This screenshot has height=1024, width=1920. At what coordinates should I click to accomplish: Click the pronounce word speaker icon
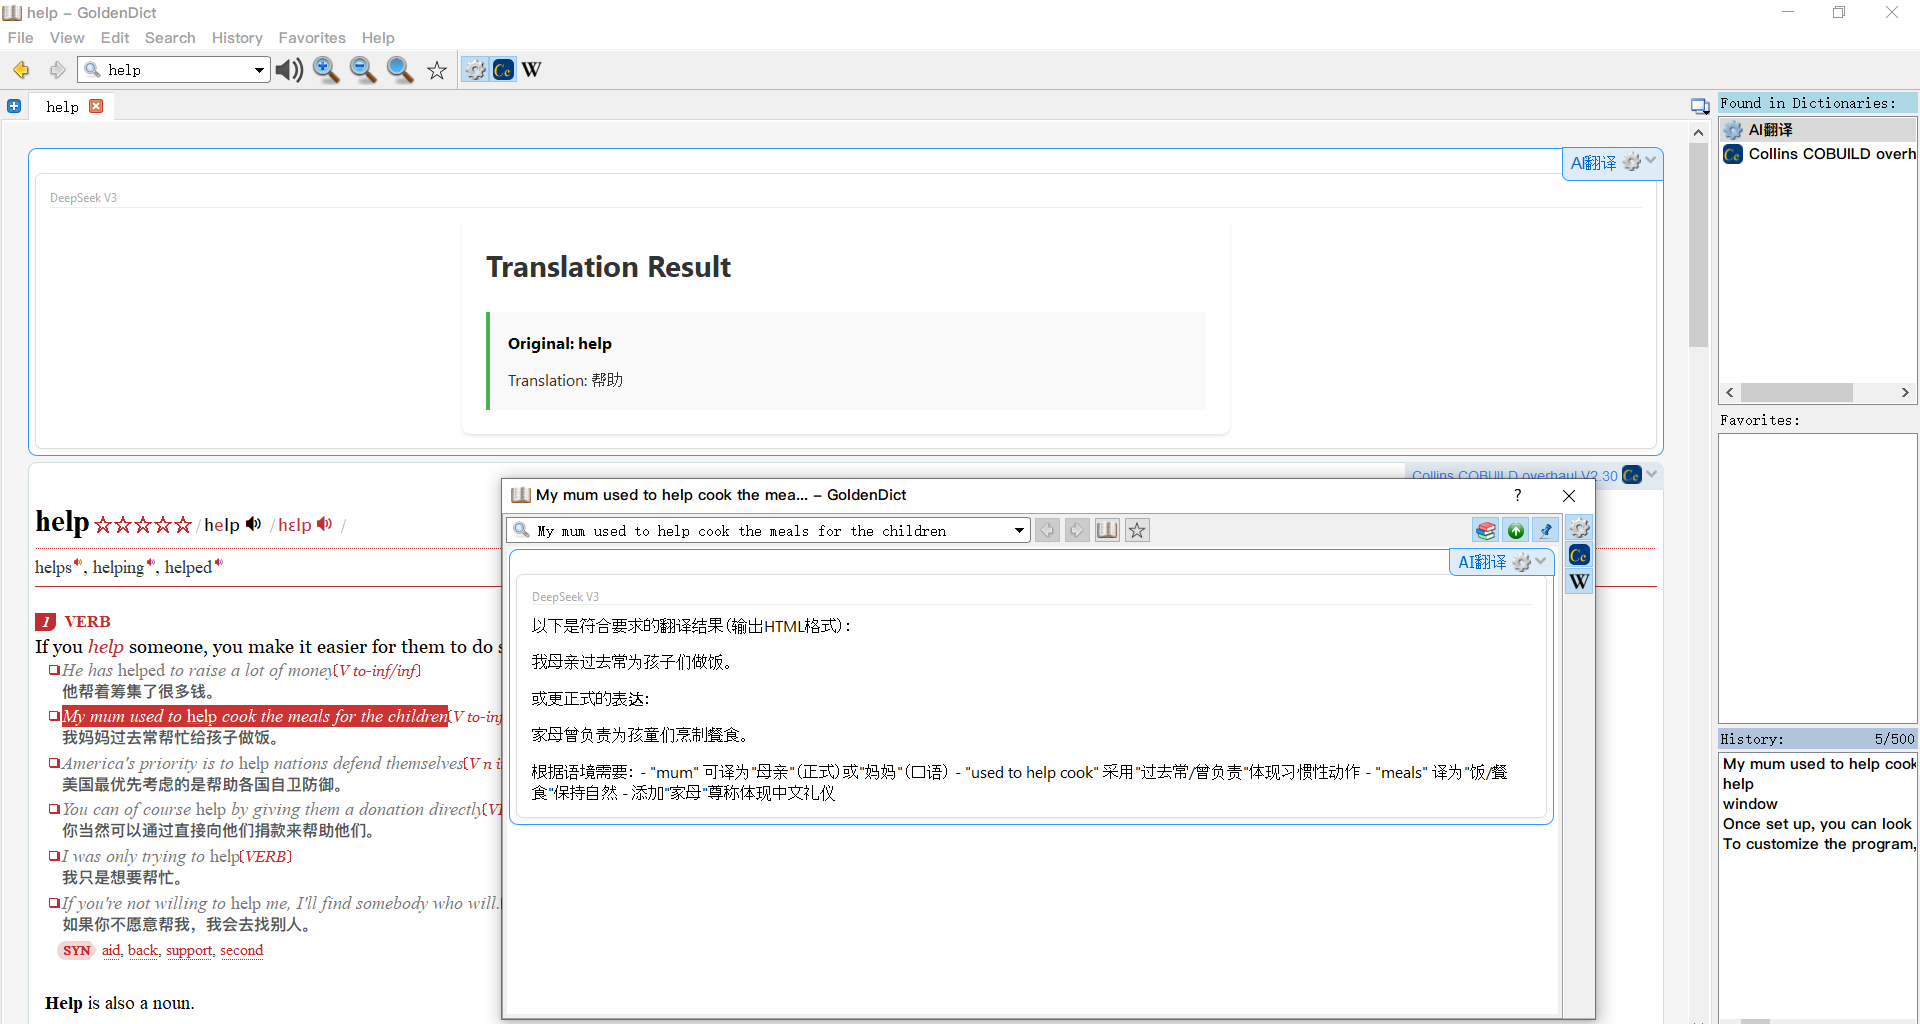tap(289, 70)
